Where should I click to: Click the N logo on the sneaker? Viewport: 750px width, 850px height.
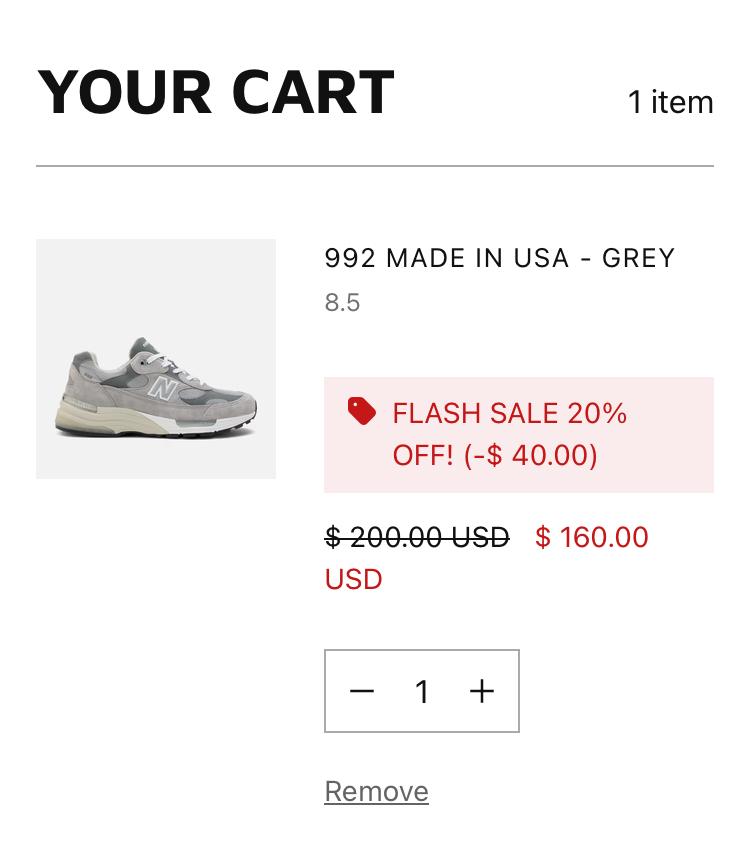(x=163, y=387)
